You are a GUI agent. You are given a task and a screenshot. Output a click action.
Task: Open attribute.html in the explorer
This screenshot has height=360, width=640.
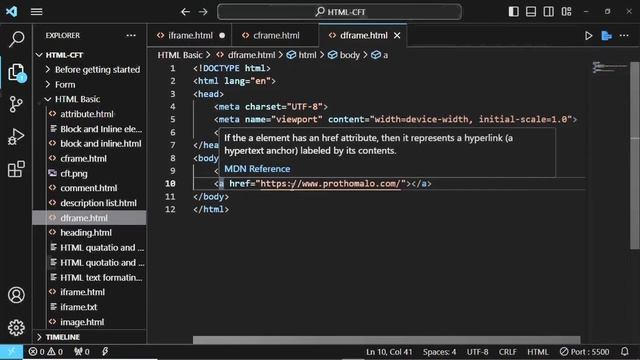87,114
